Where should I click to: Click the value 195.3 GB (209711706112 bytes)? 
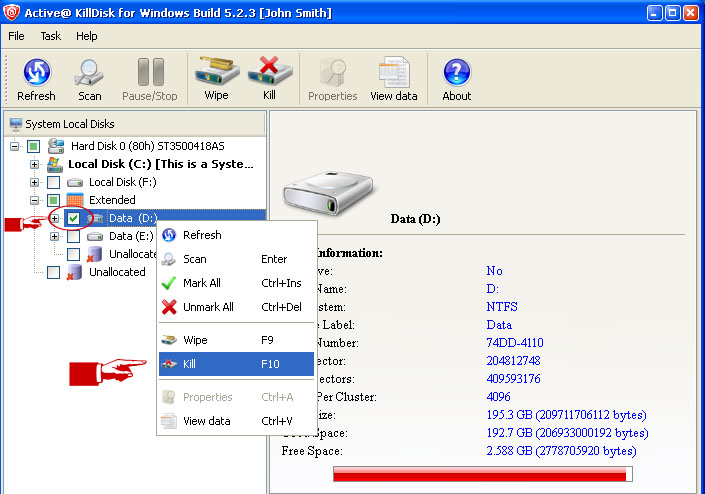click(567, 415)
